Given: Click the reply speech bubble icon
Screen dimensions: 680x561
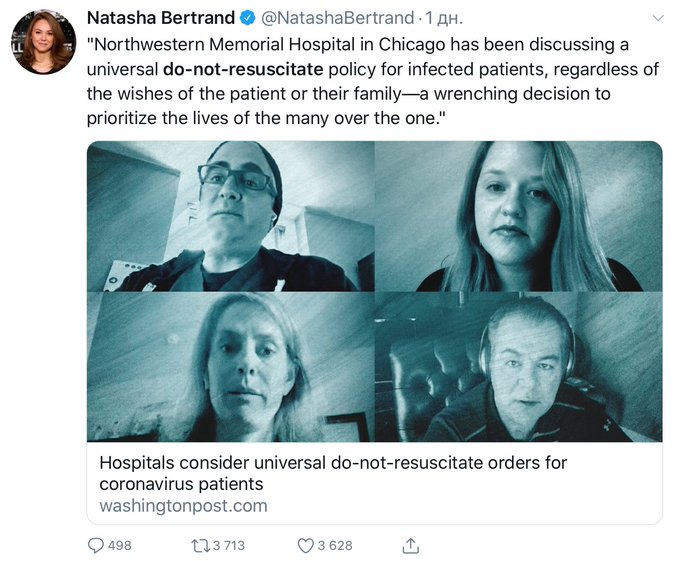Looking at the screenshot, I should 96,545.
